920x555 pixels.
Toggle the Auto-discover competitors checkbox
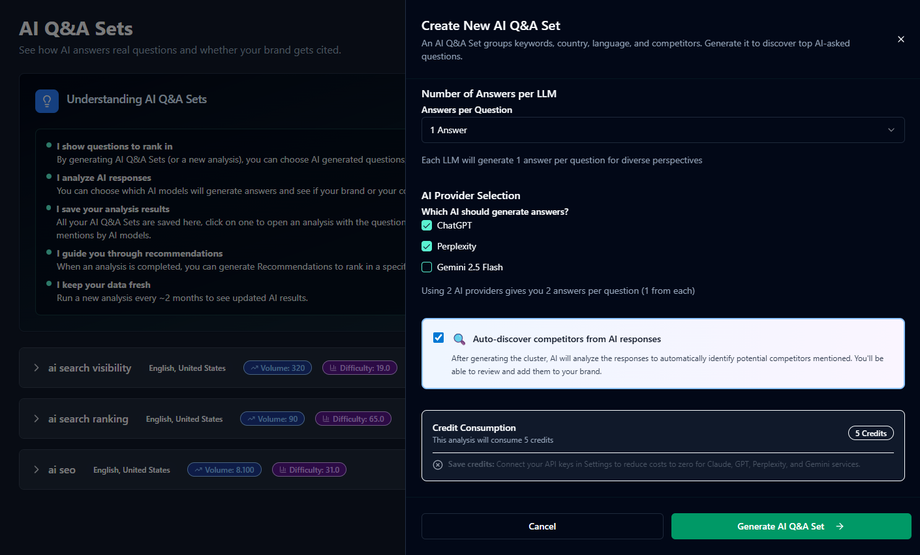pos(438,338)
